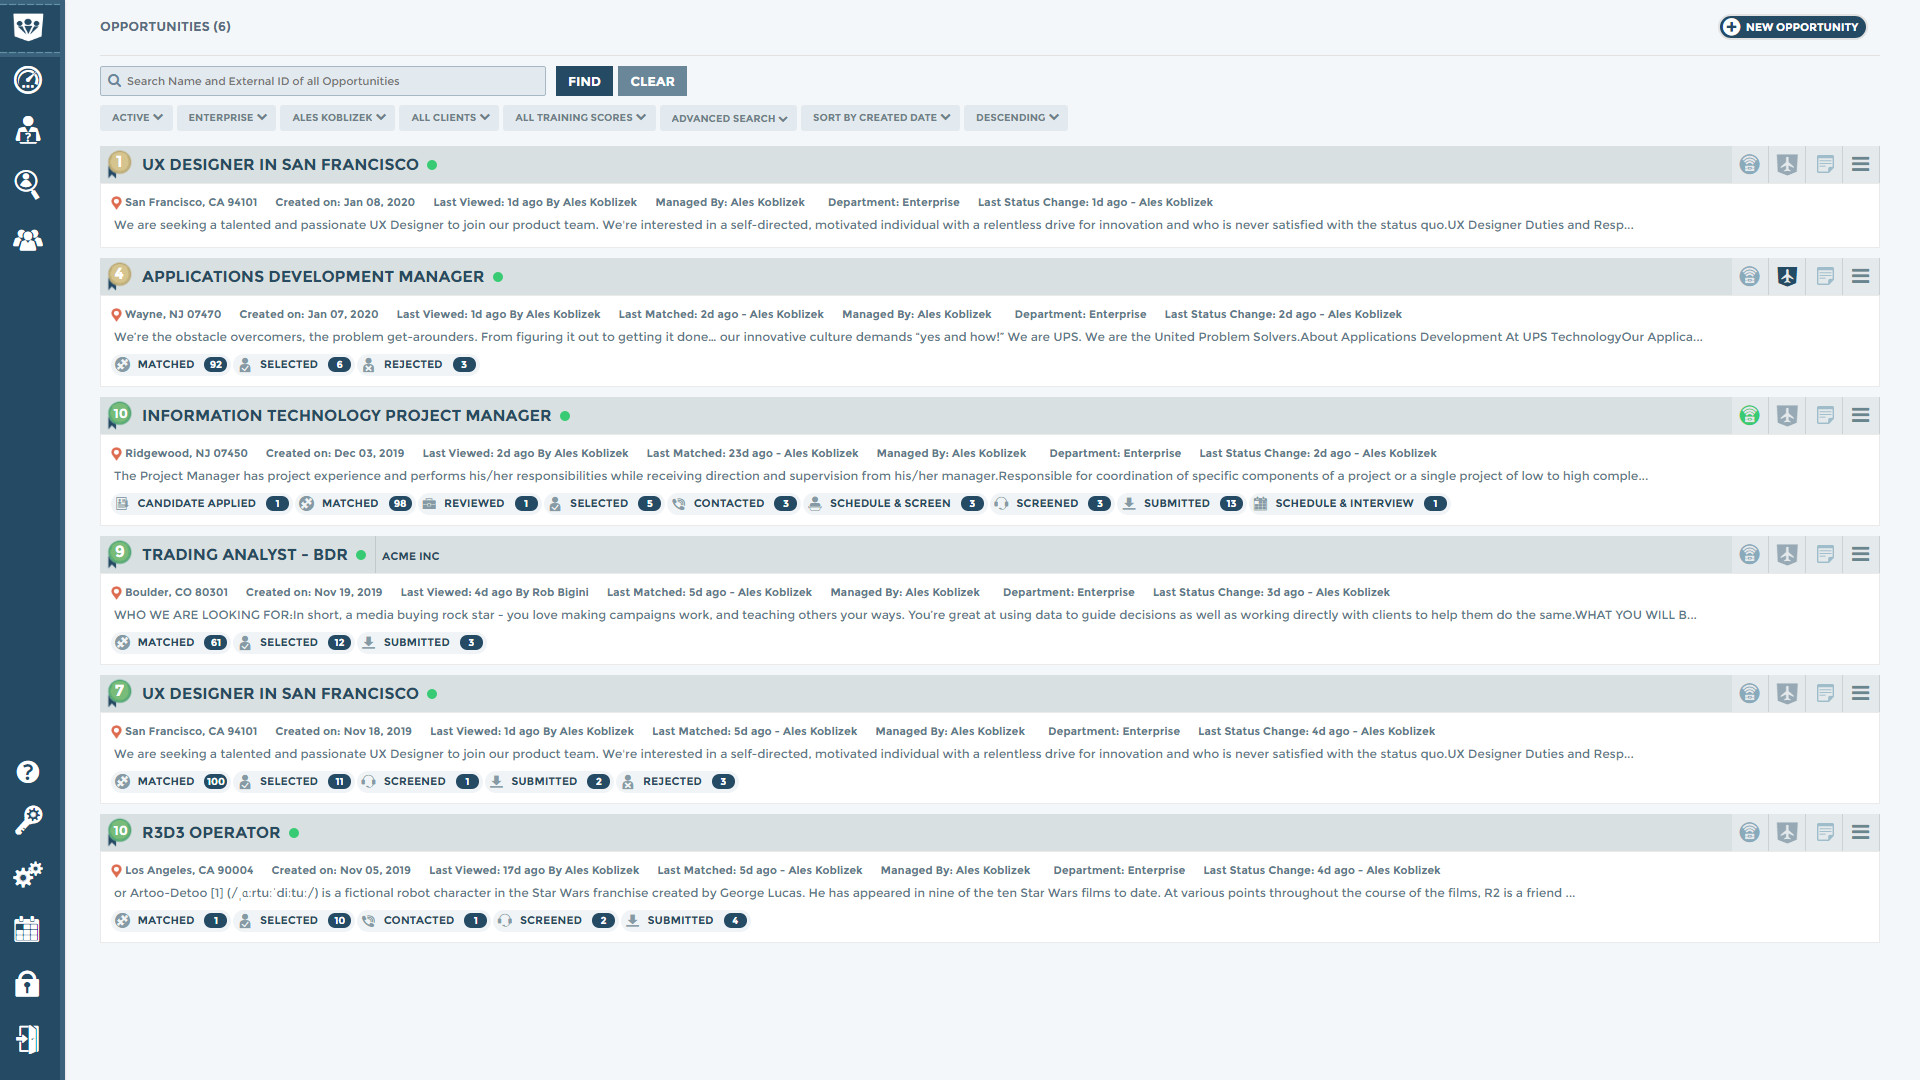Click the lock icon in sidebar

click(28, 984)
